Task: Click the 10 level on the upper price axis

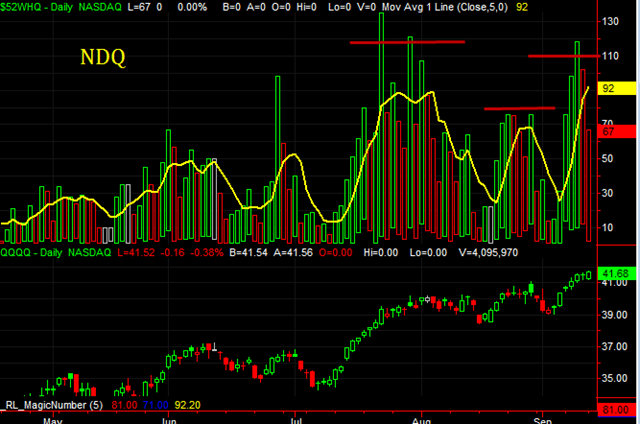Action: 607,227
